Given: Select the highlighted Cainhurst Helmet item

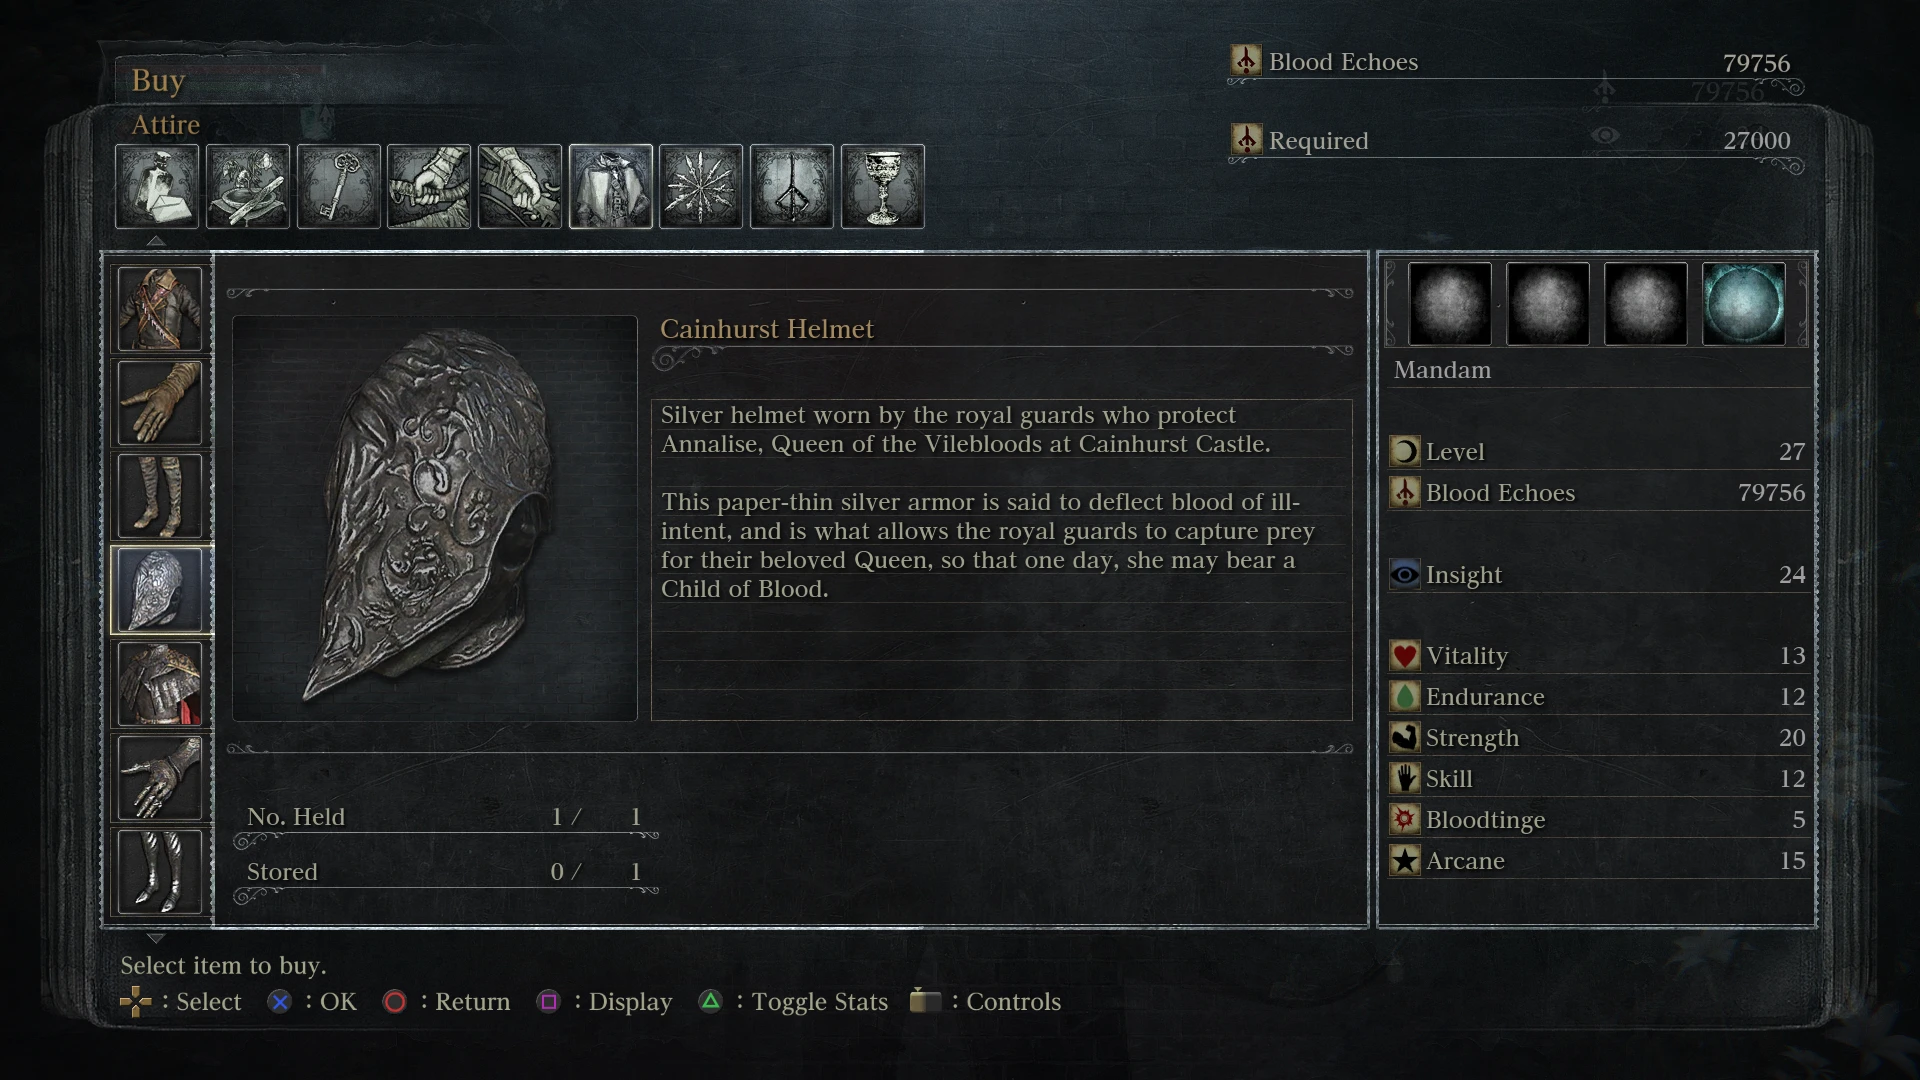Looking at the screenshot, I should [160, 590].
